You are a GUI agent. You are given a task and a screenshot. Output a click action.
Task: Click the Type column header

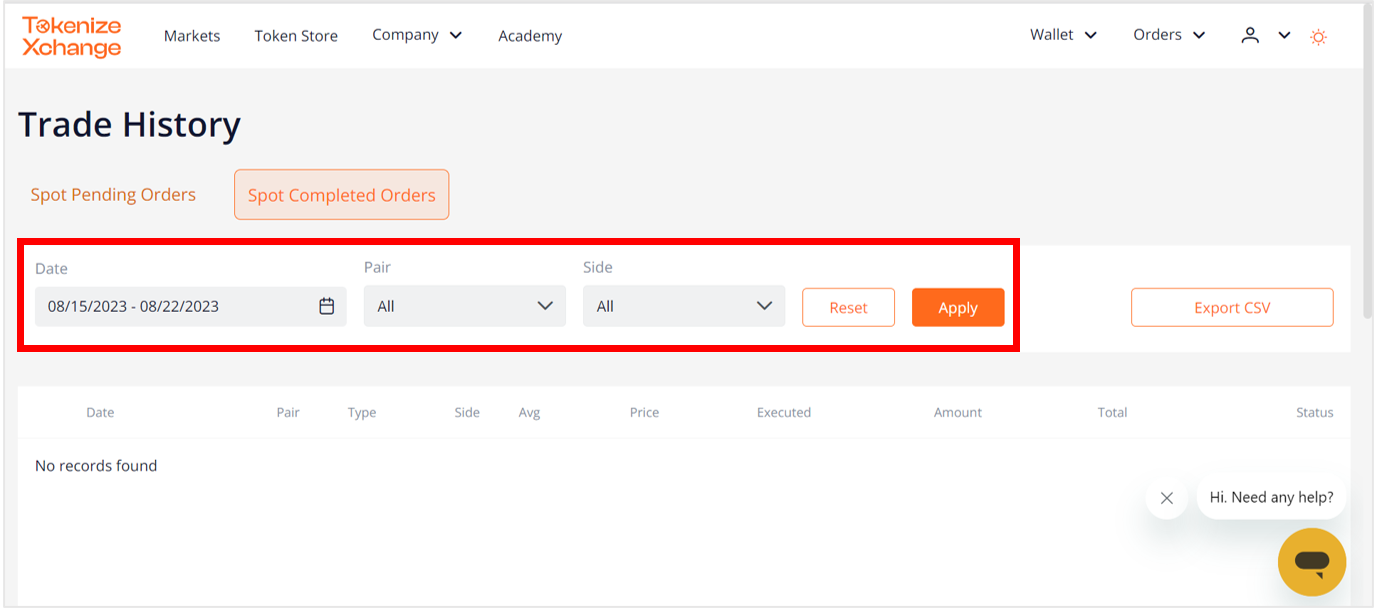click(x=362, y=412)
